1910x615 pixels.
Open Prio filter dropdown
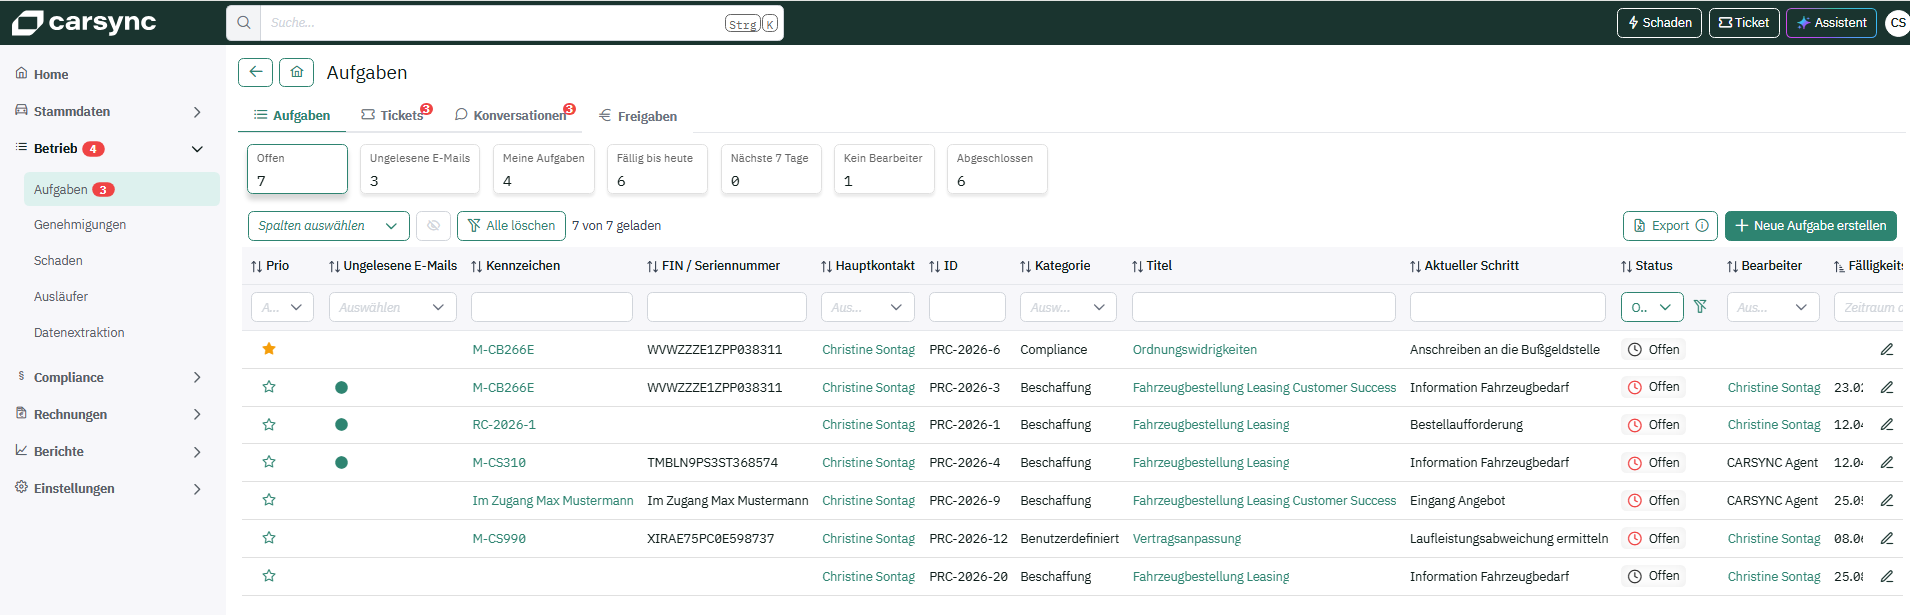(x=282, y=307)
